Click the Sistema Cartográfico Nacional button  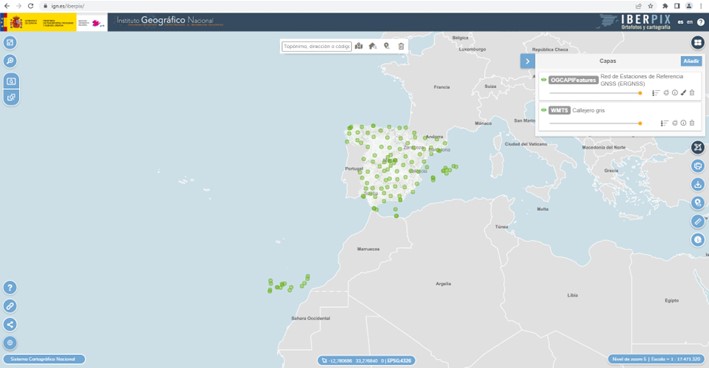[x=44, y=359]
